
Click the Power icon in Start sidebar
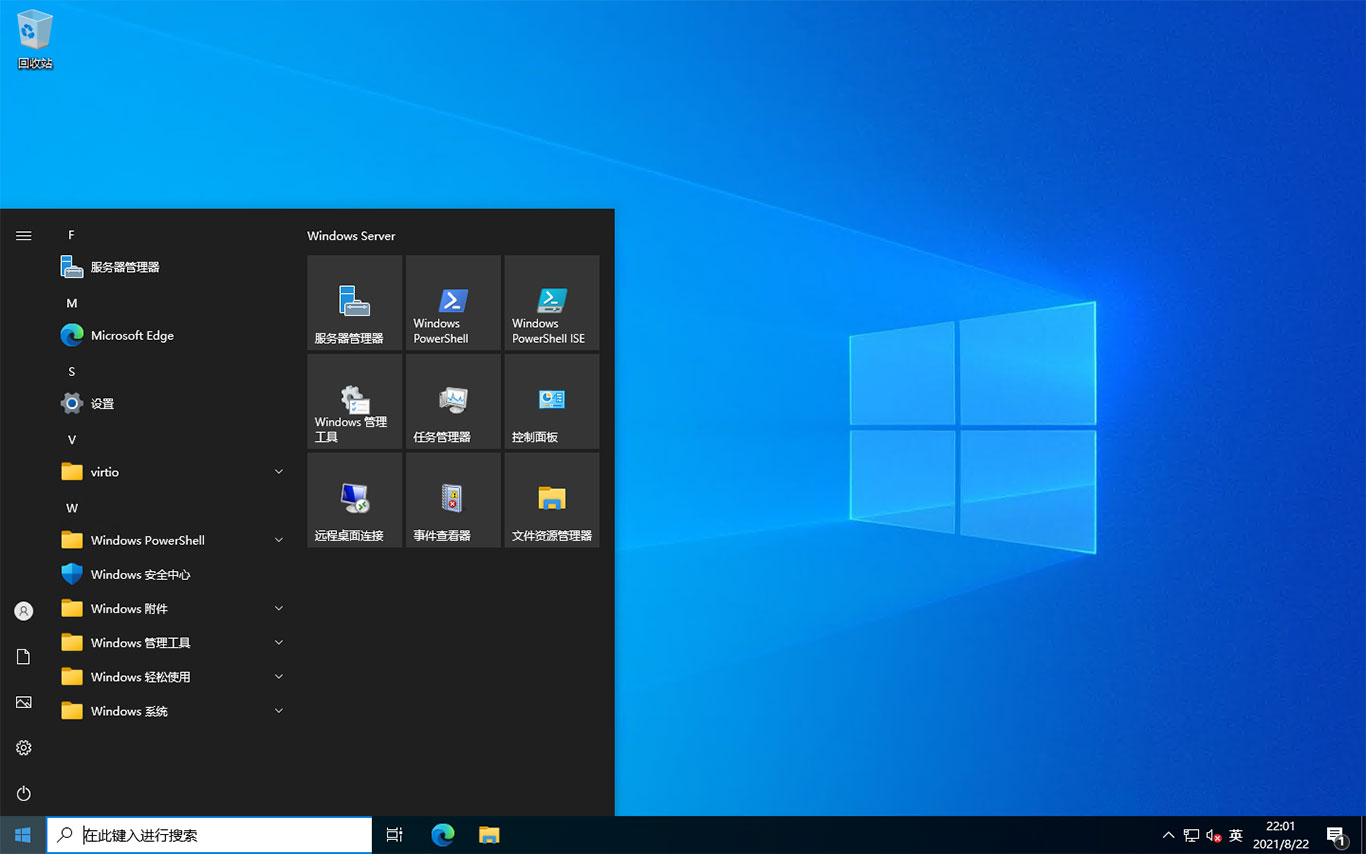coord(24,793)
